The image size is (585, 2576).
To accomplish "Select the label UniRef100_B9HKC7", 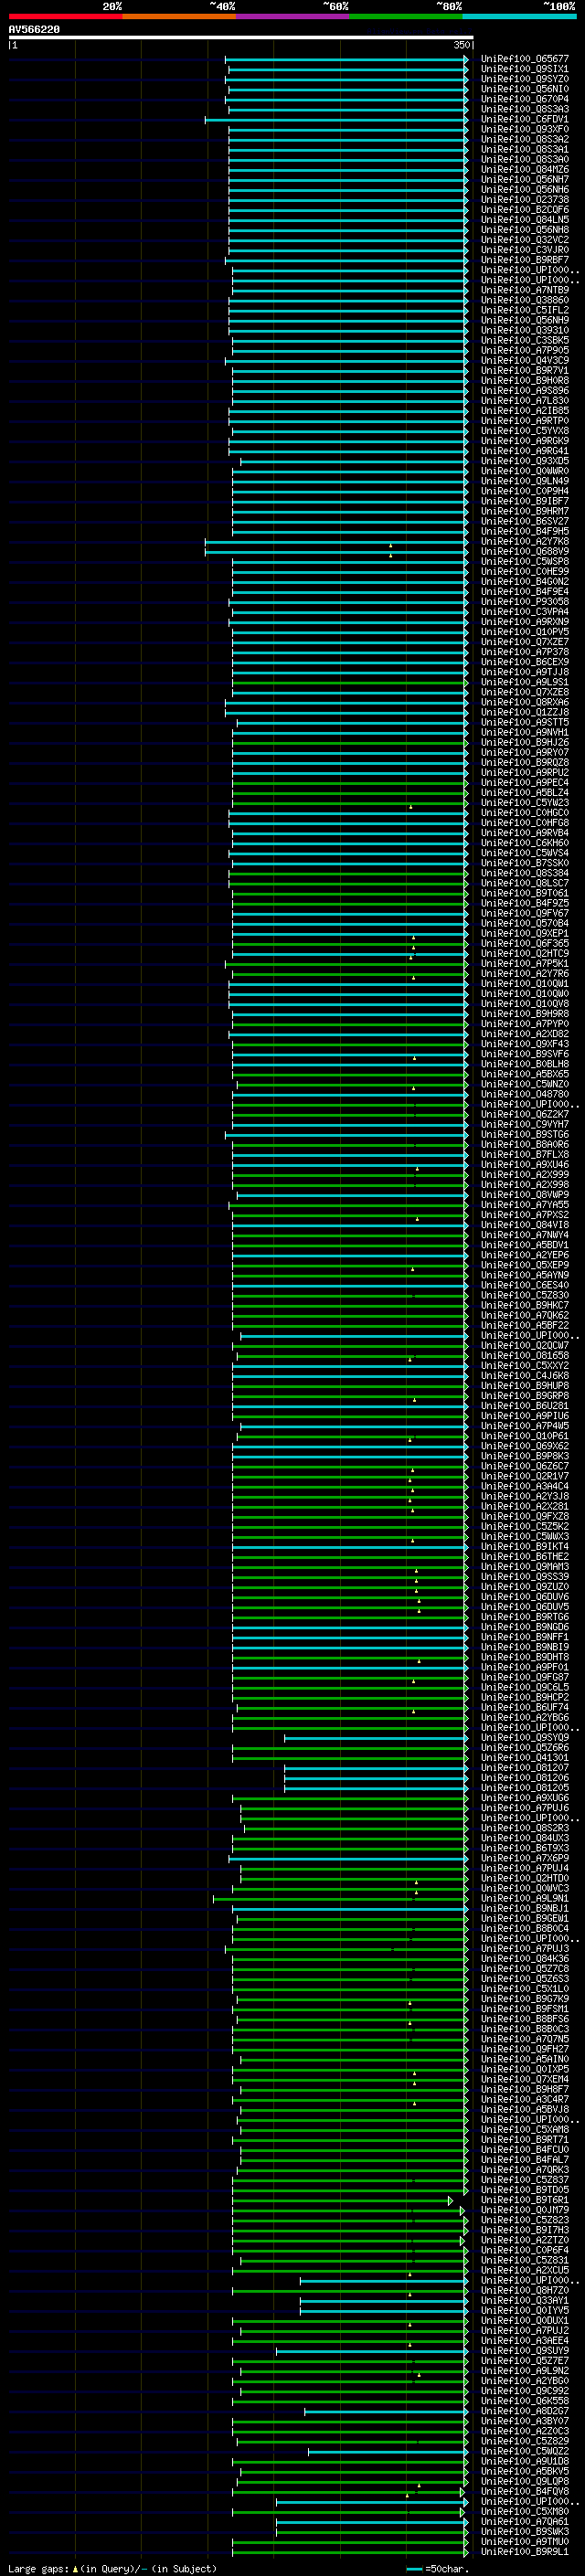I will point(525,1305).
